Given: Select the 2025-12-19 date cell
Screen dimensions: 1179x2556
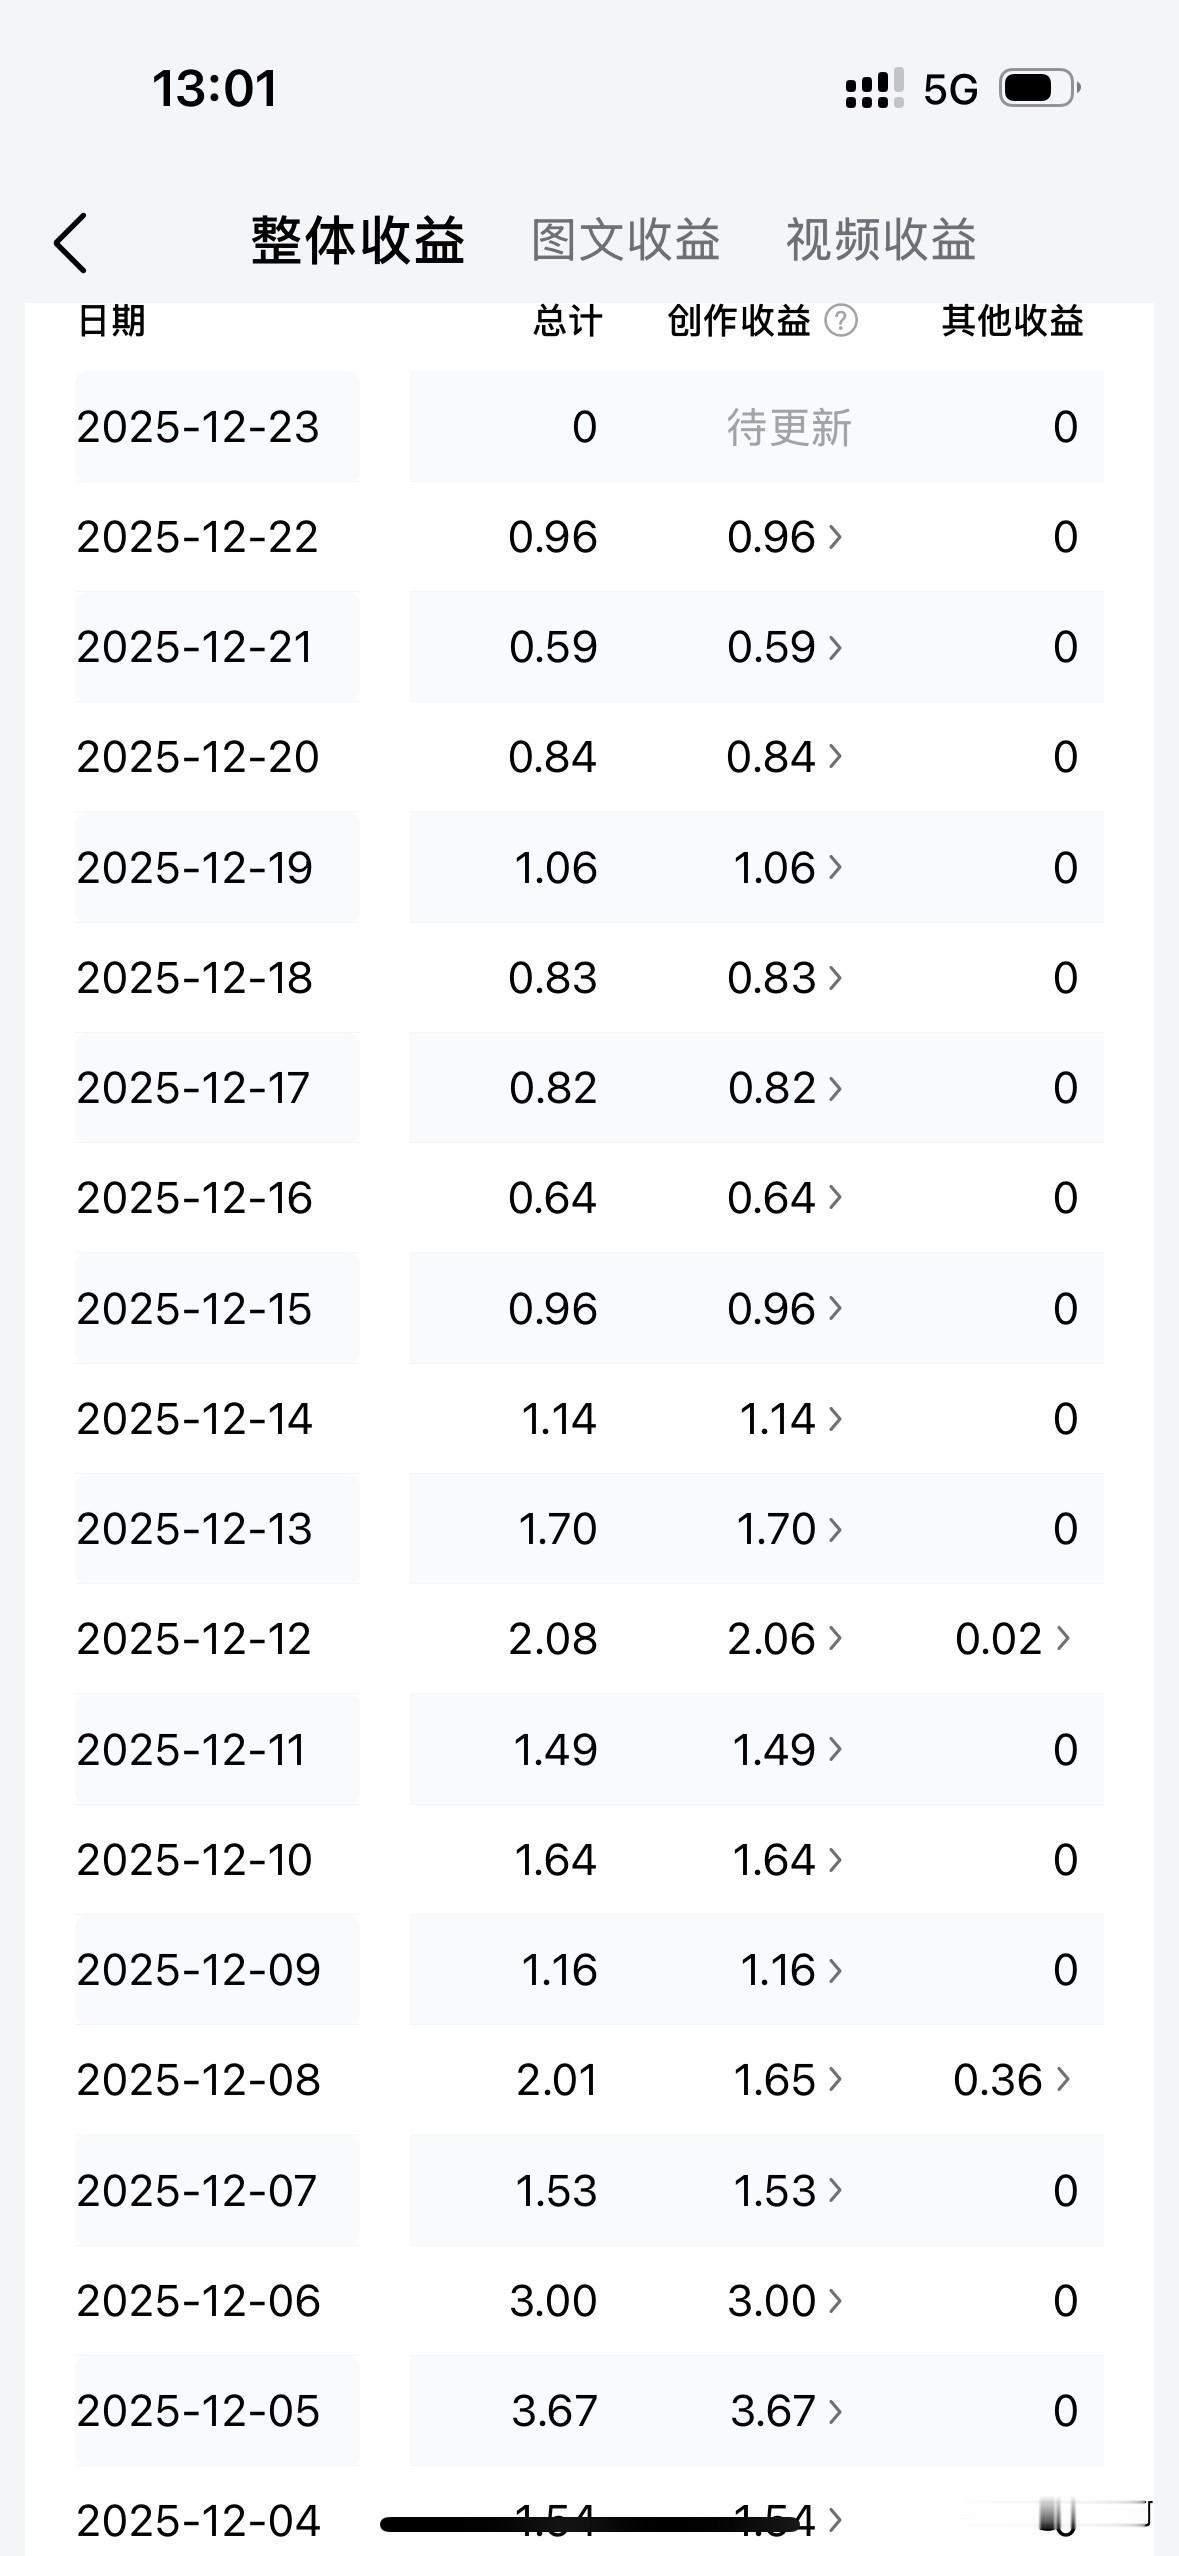Looking at the screenshot, I should 216,867.
